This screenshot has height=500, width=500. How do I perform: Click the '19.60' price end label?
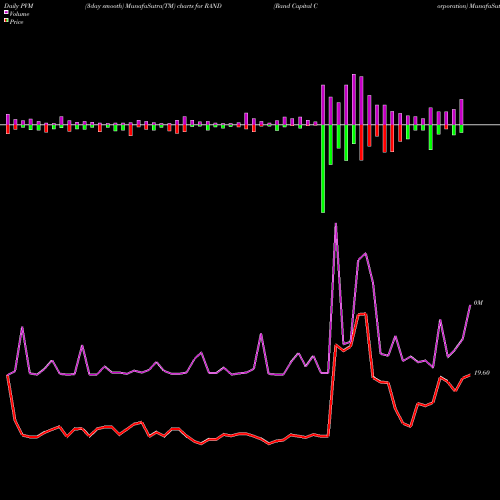tap(482, 373)
